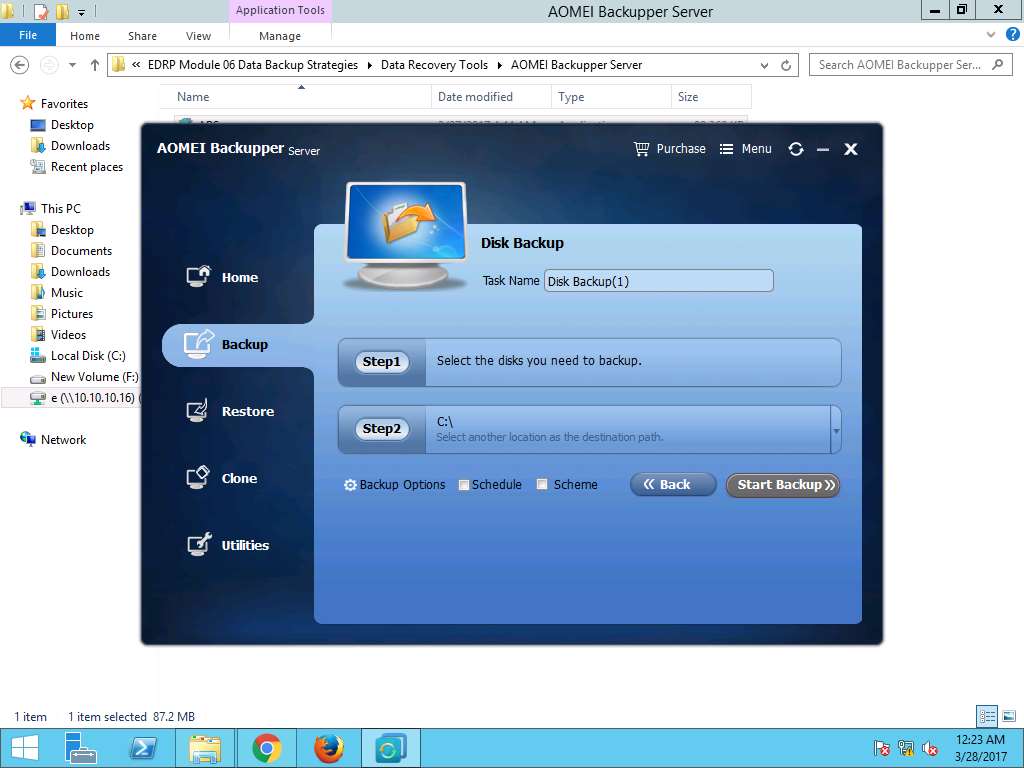Launch Server Manager from taskbar

[x=81, y=748]
